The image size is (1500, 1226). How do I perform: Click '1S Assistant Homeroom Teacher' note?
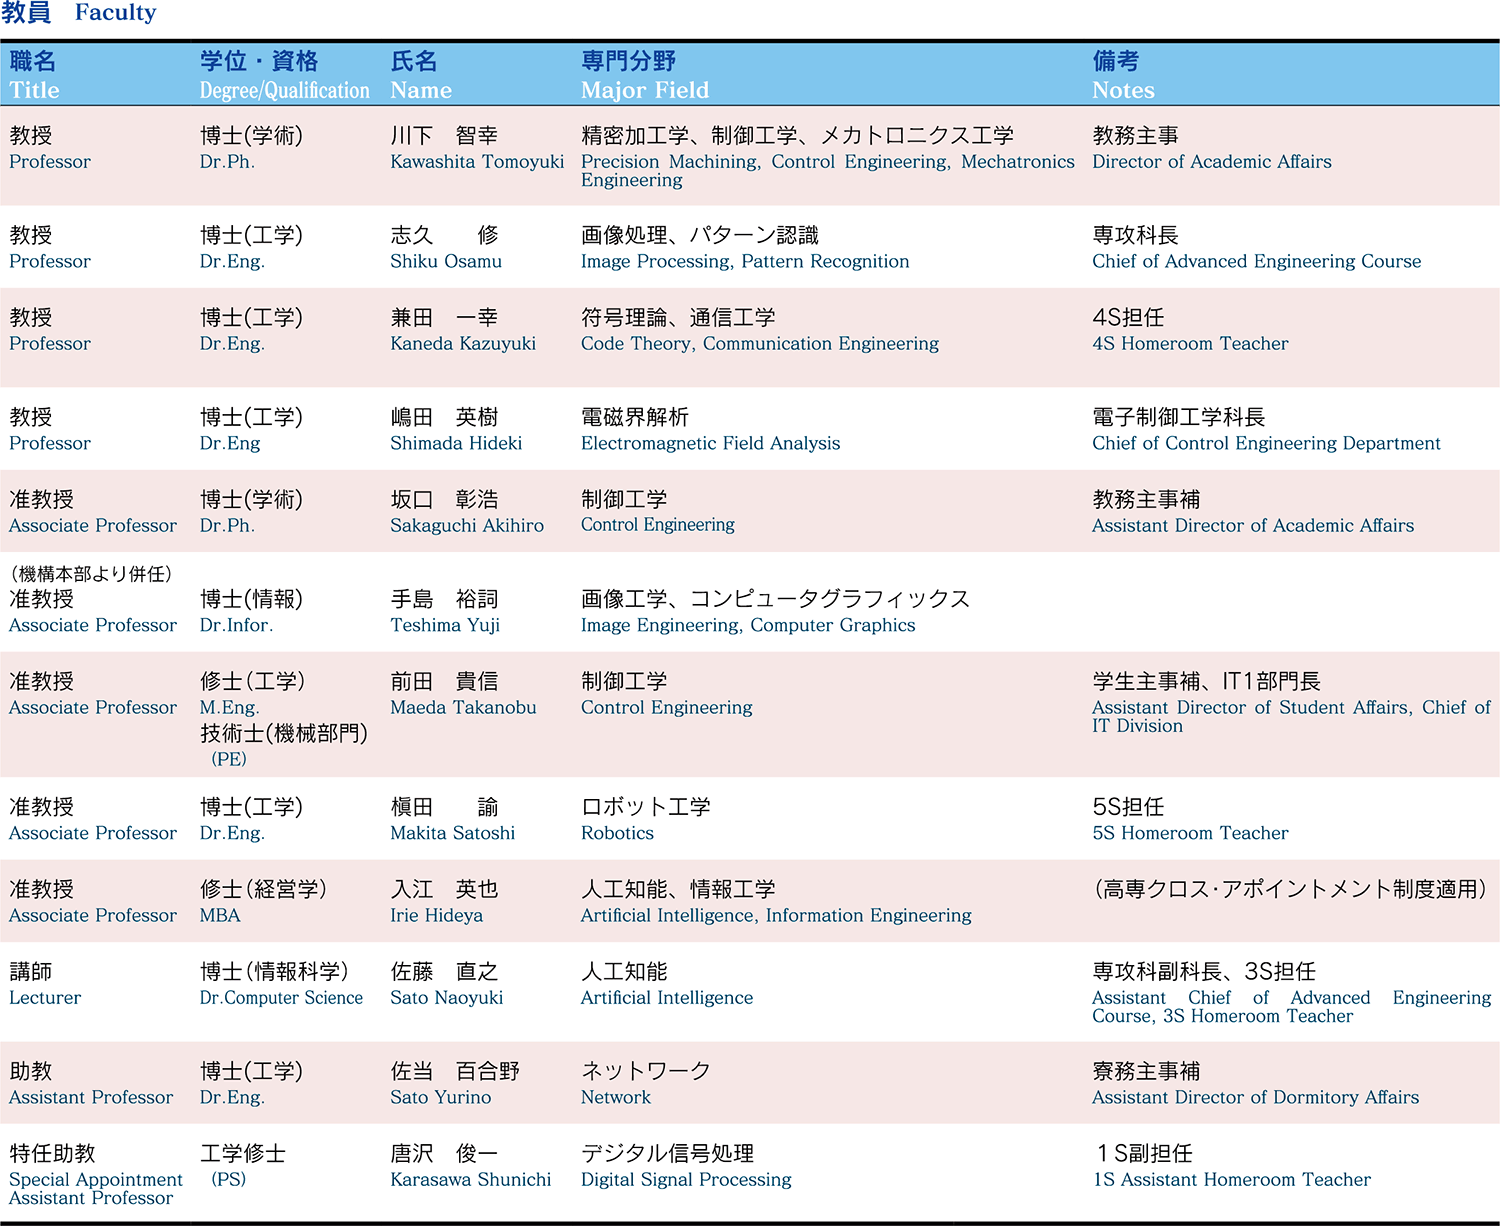(1232, 1180)
